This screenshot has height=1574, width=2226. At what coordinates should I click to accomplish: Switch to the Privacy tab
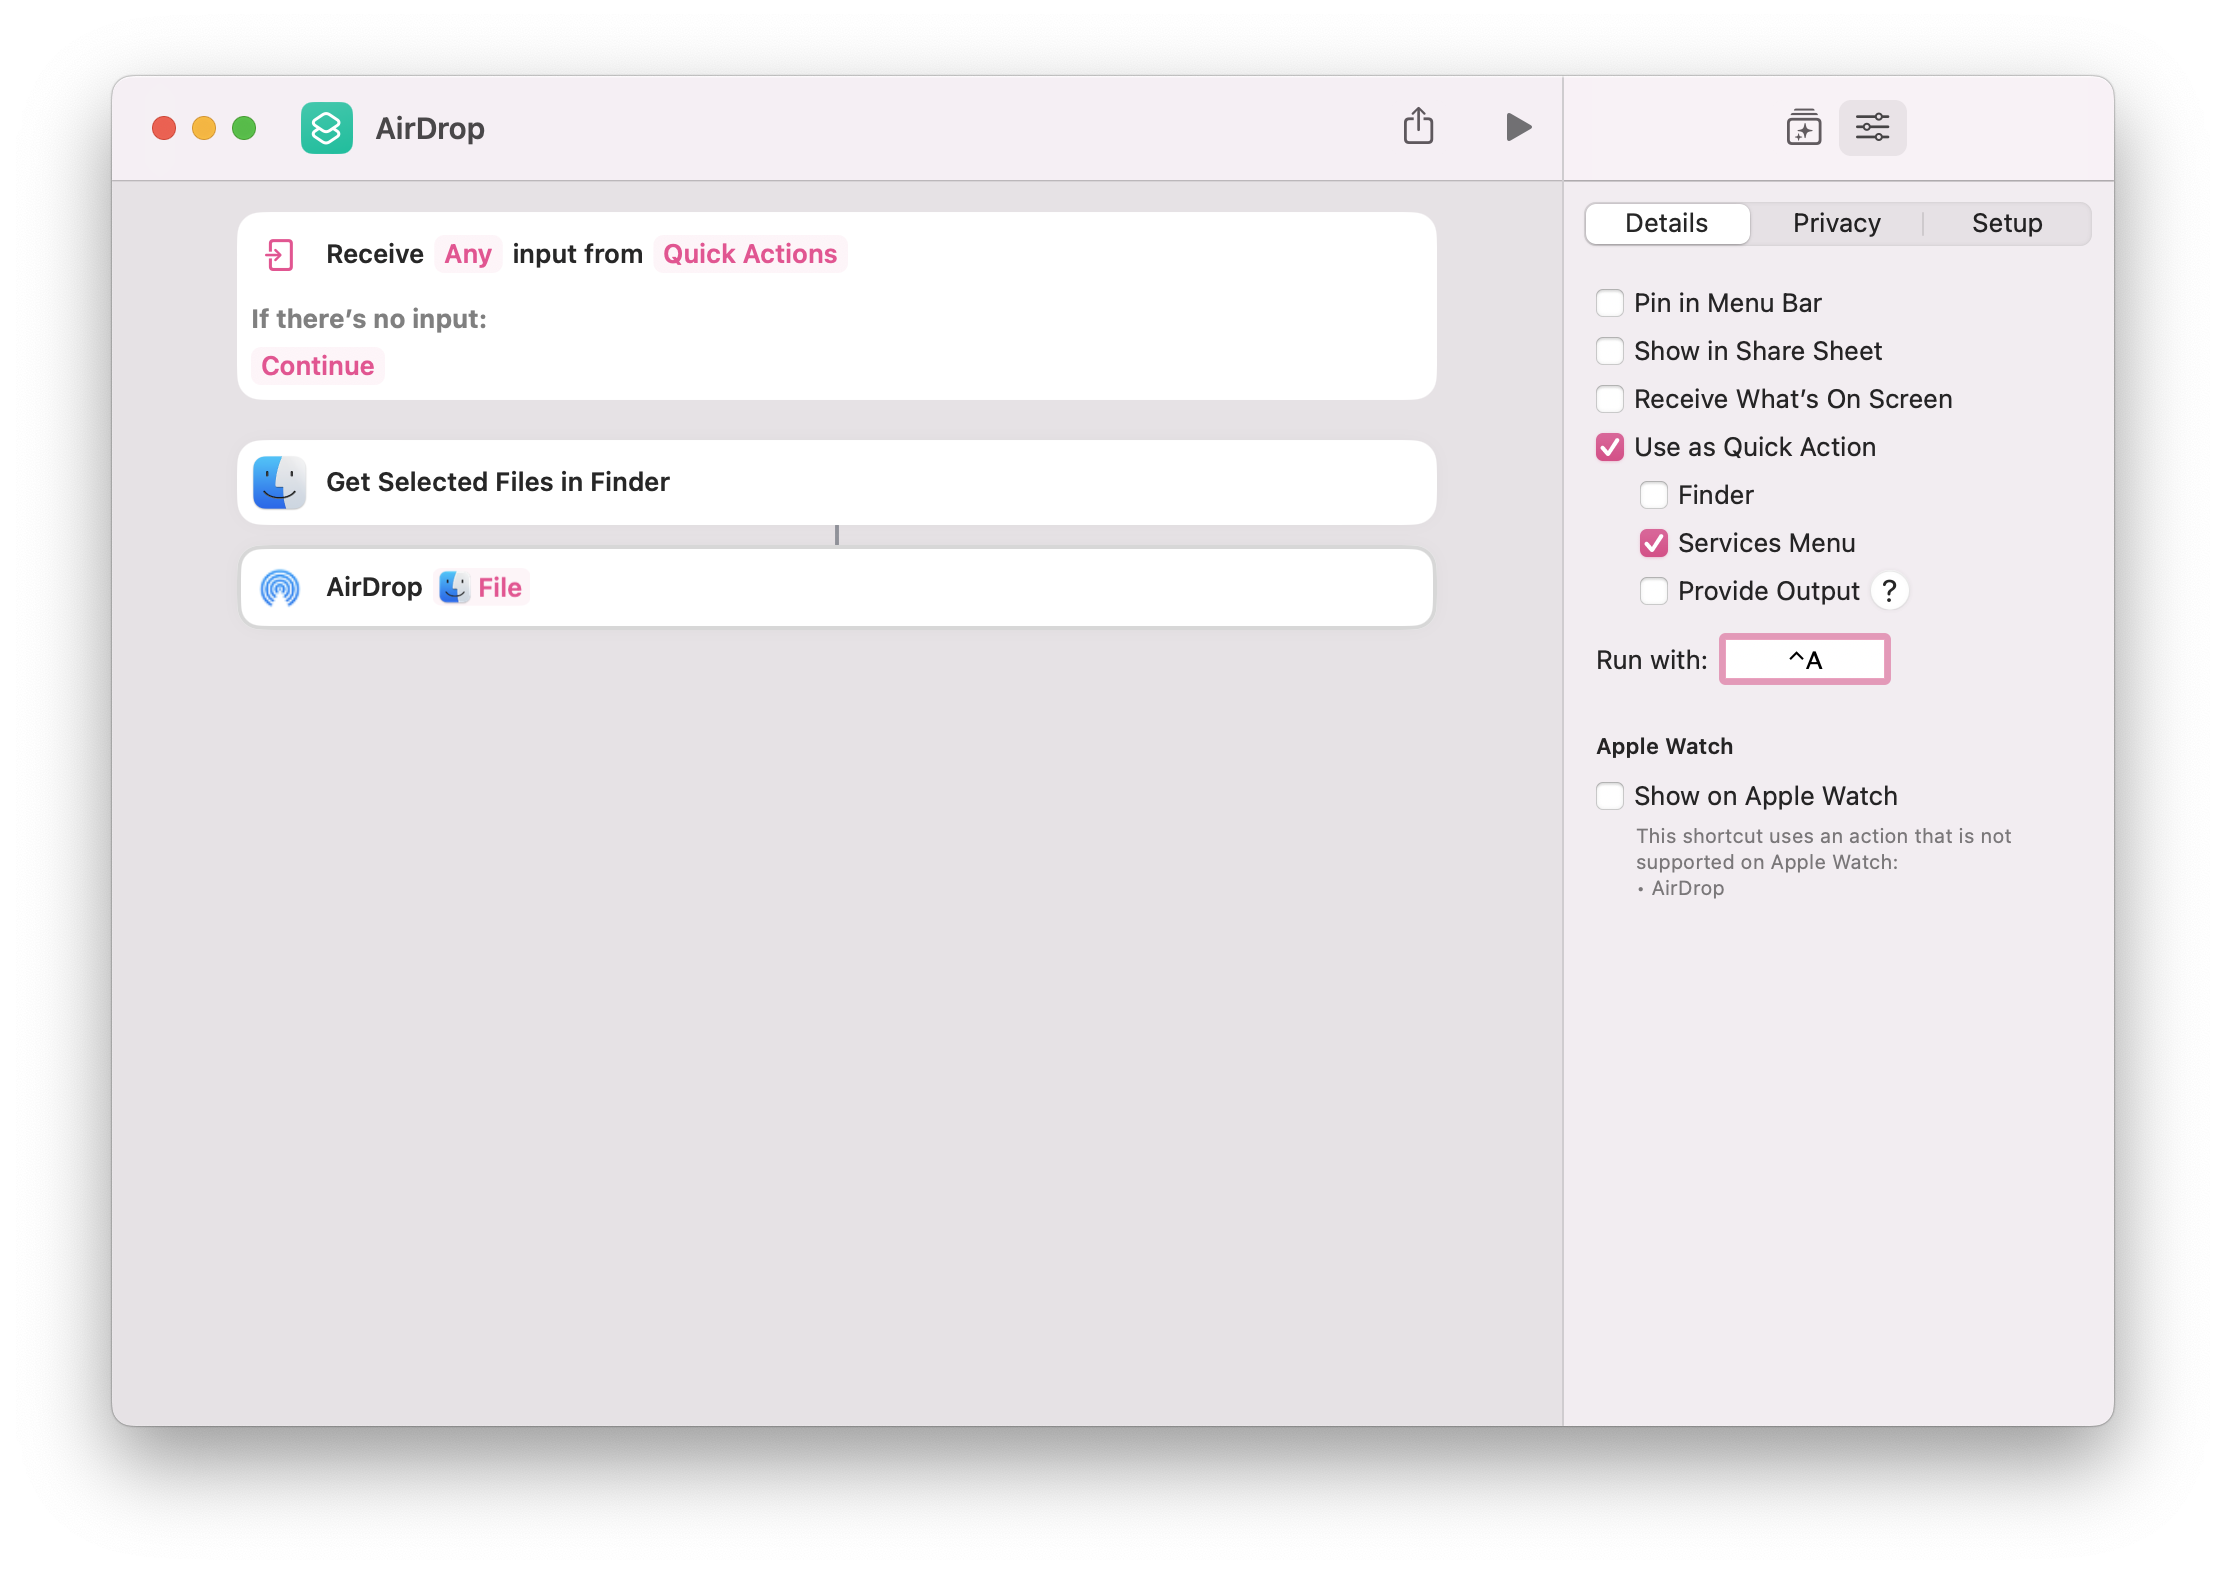[1836, 223]
